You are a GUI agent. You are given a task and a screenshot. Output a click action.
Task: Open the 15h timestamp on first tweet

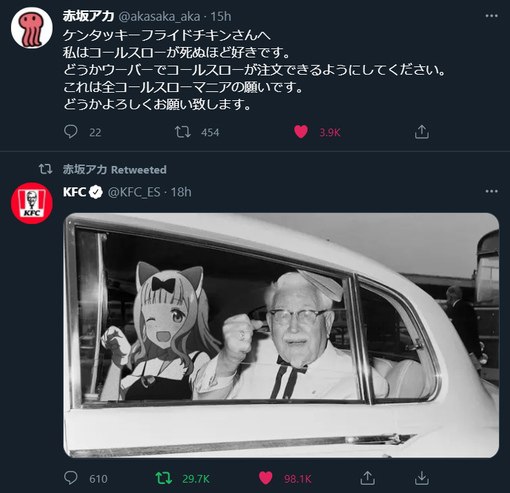[221, 16]
